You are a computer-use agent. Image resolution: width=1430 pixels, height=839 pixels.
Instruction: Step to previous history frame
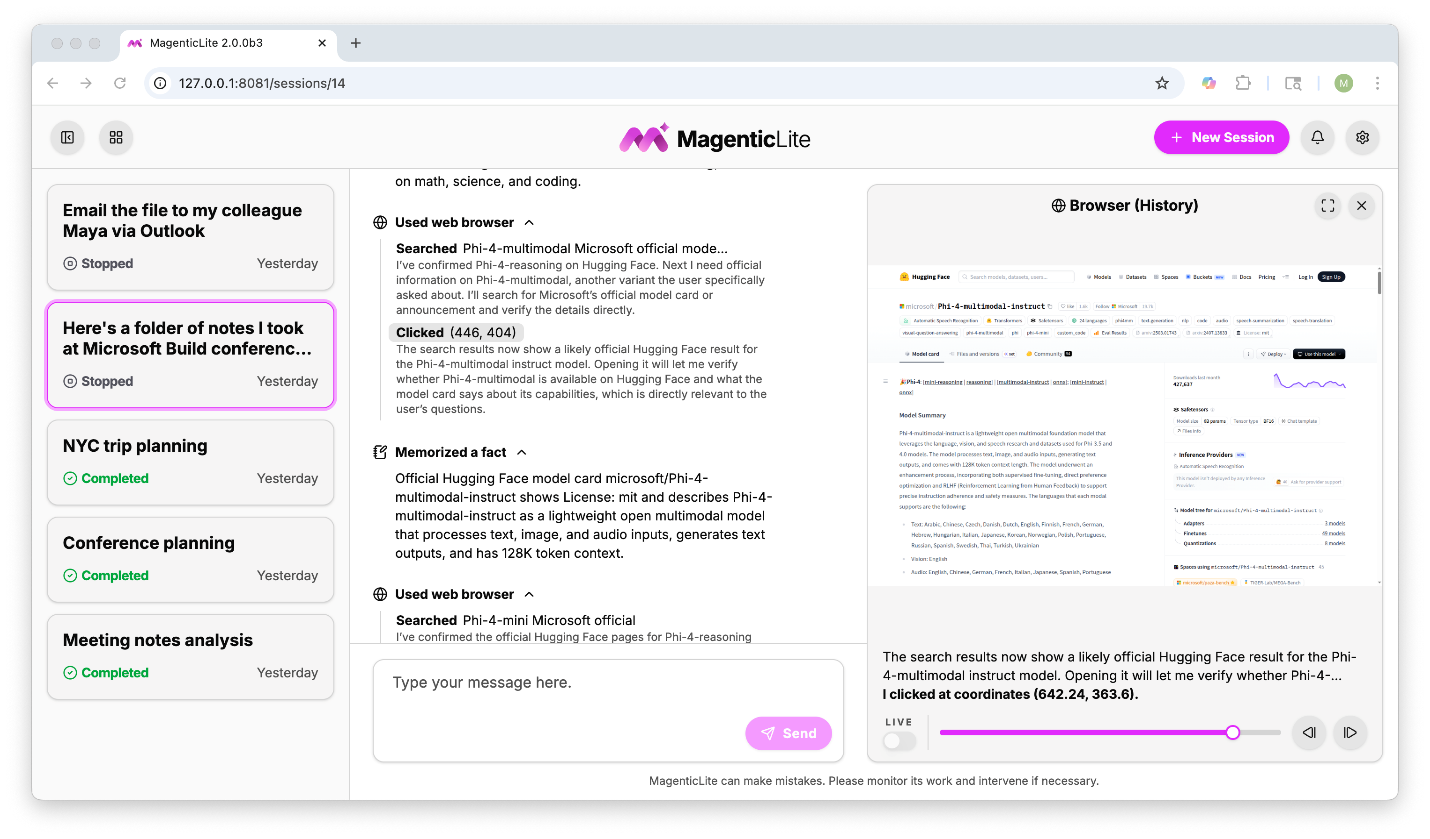[x=1309, y=733]
